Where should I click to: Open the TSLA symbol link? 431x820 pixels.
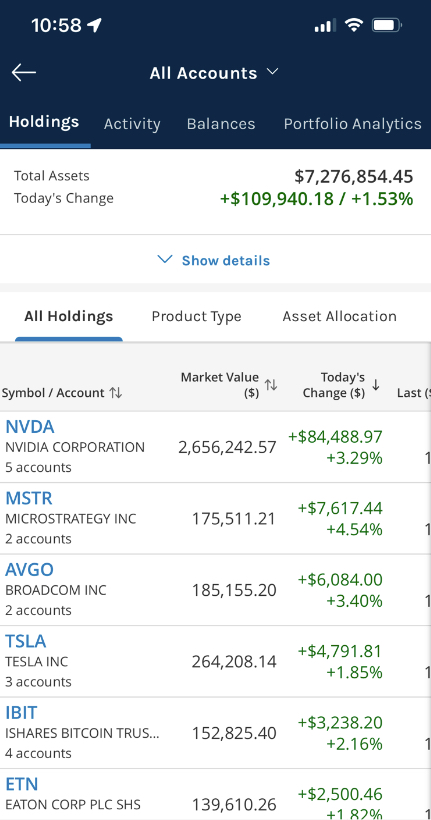26,642
